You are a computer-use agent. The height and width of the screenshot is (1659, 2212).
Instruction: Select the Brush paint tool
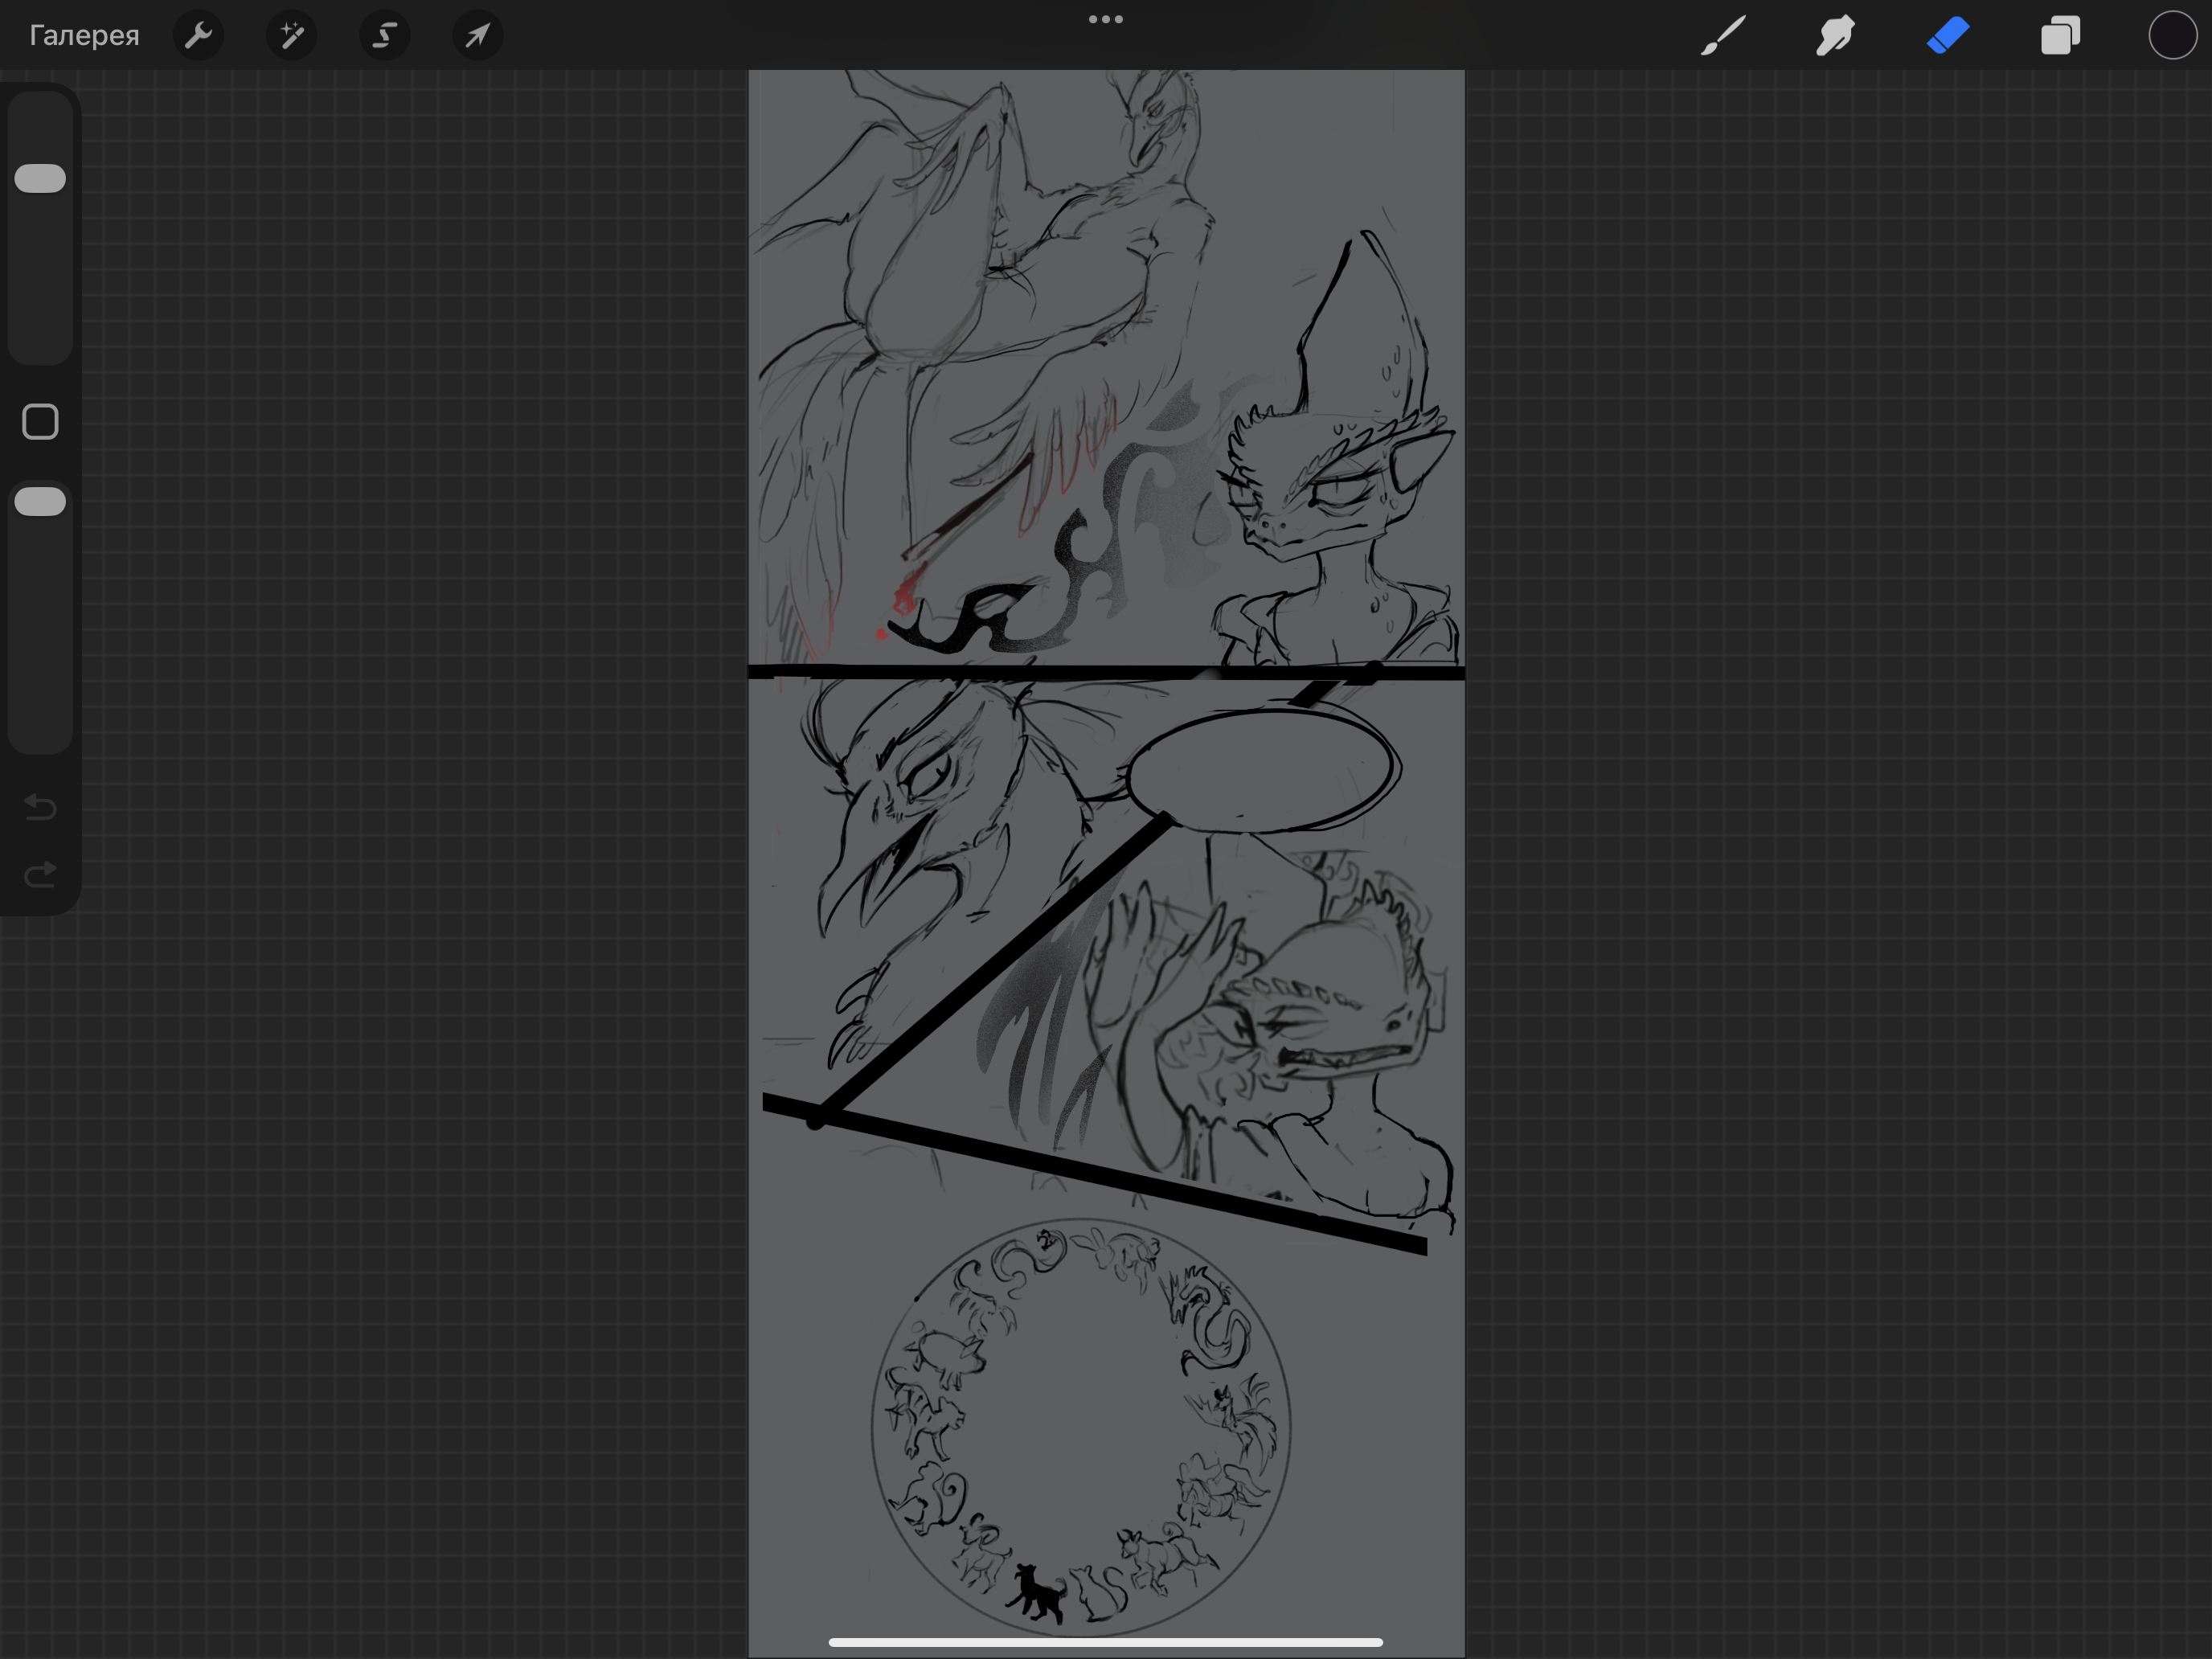tap(1723, 35)
